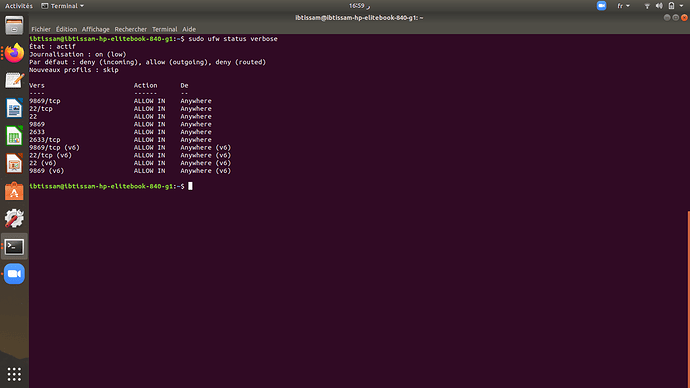
Task: Click the terminal vertical scrollbar
Action: tap(688, 299)
